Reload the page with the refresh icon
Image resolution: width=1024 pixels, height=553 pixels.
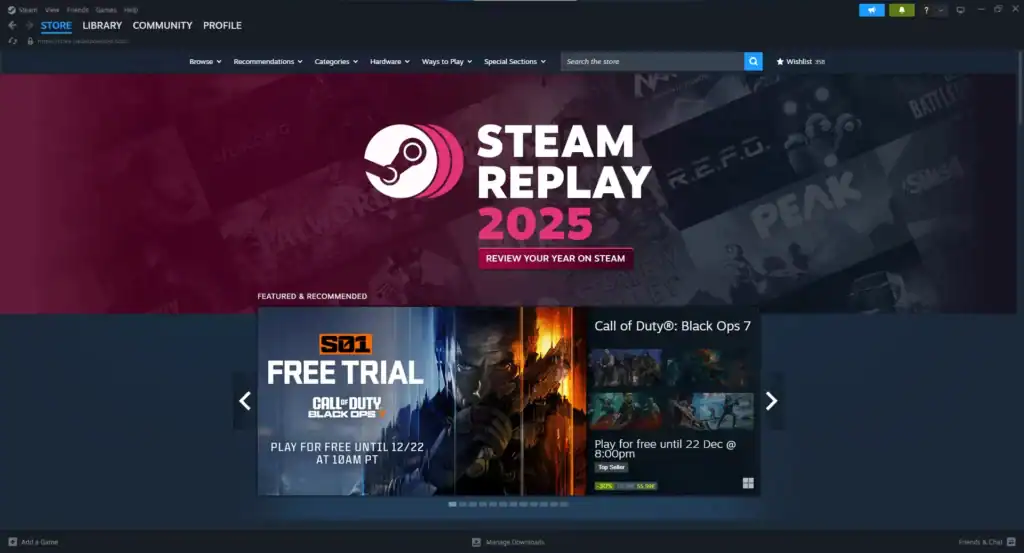(12, 40)
